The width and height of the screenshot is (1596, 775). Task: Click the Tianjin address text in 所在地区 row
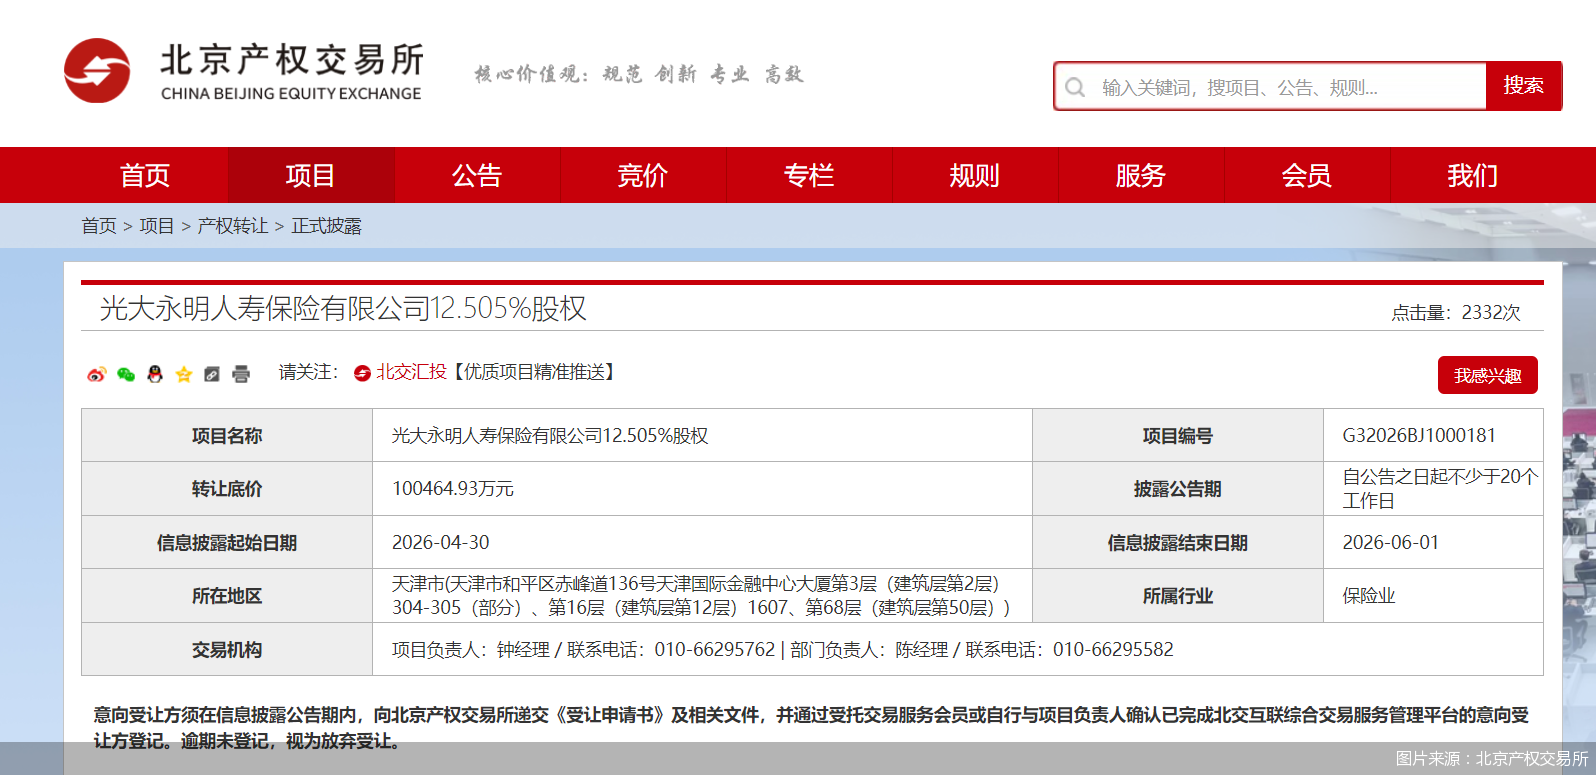701,595
